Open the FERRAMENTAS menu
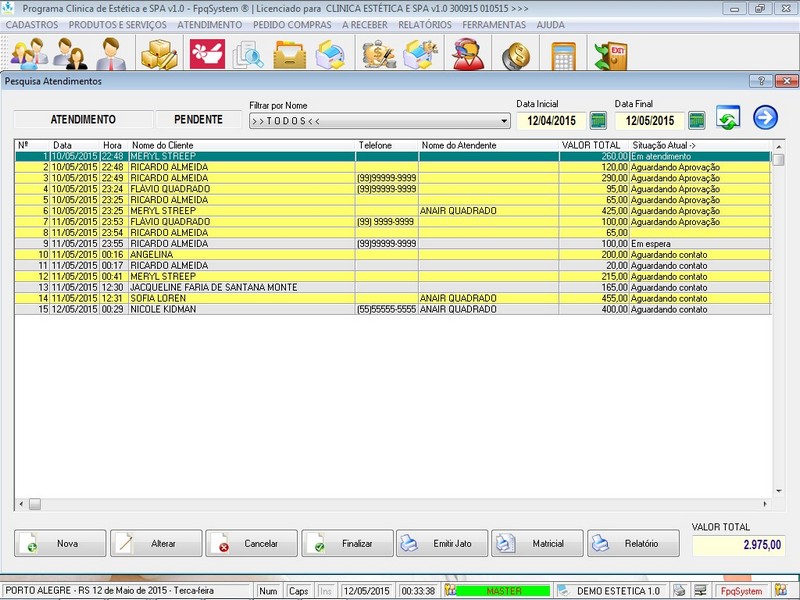Viewport: 800px width, 600px height. [x=494, y=24]
